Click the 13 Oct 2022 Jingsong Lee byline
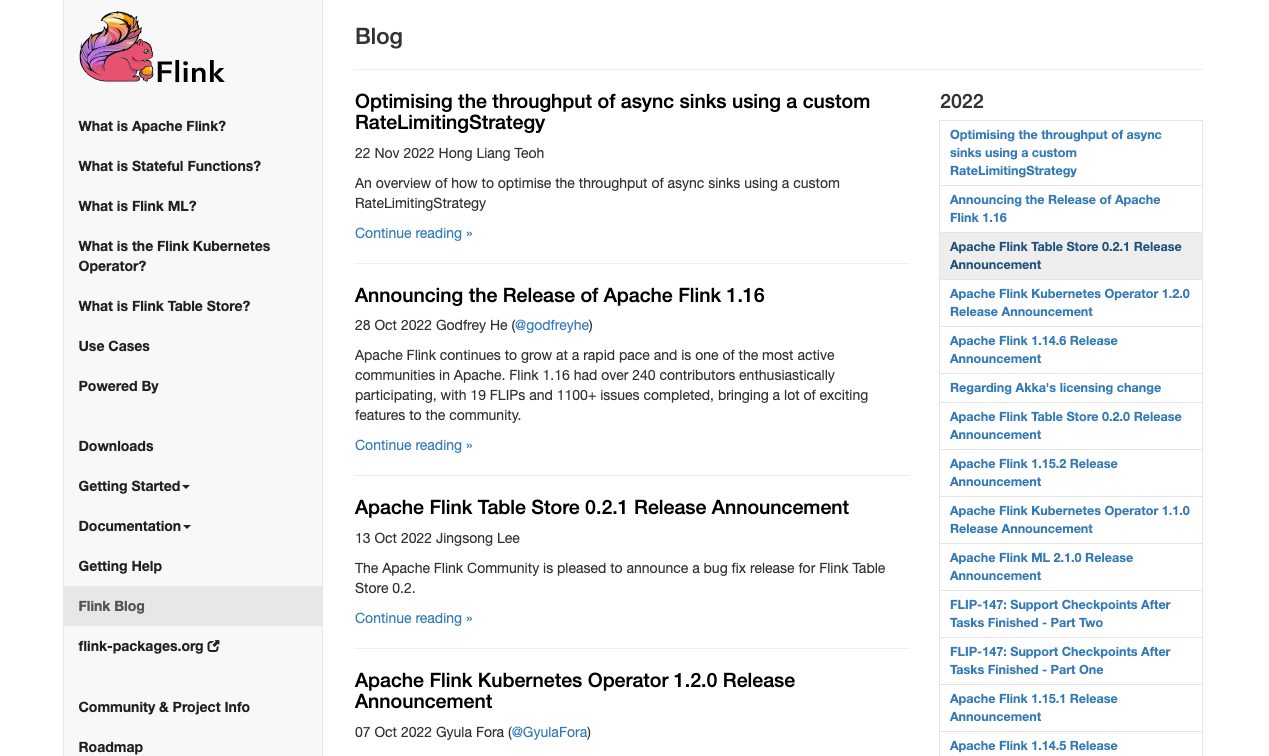 coord(437,538)
